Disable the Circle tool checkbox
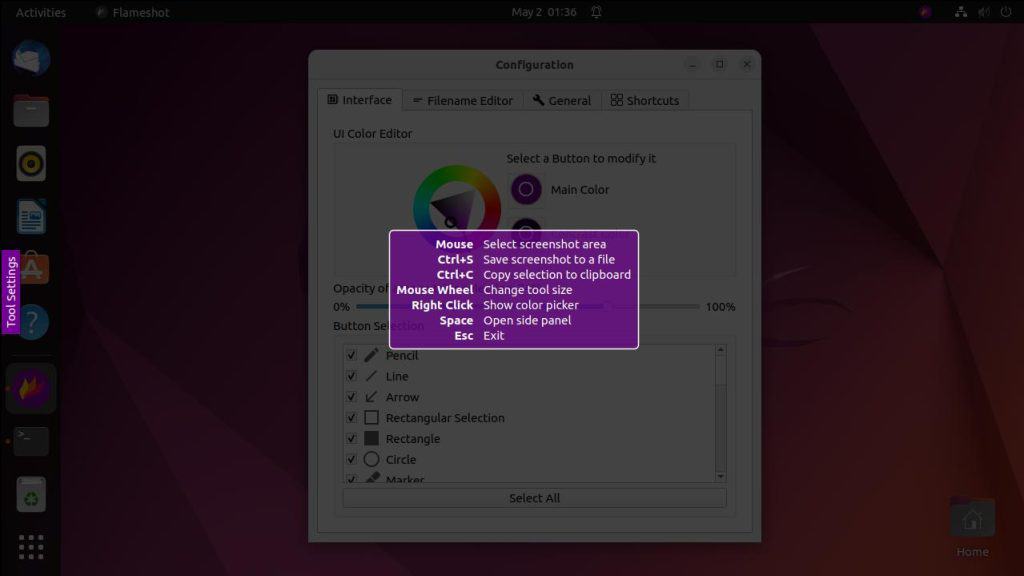Screen dimensions: 1024x576 [x=351, y=460]
